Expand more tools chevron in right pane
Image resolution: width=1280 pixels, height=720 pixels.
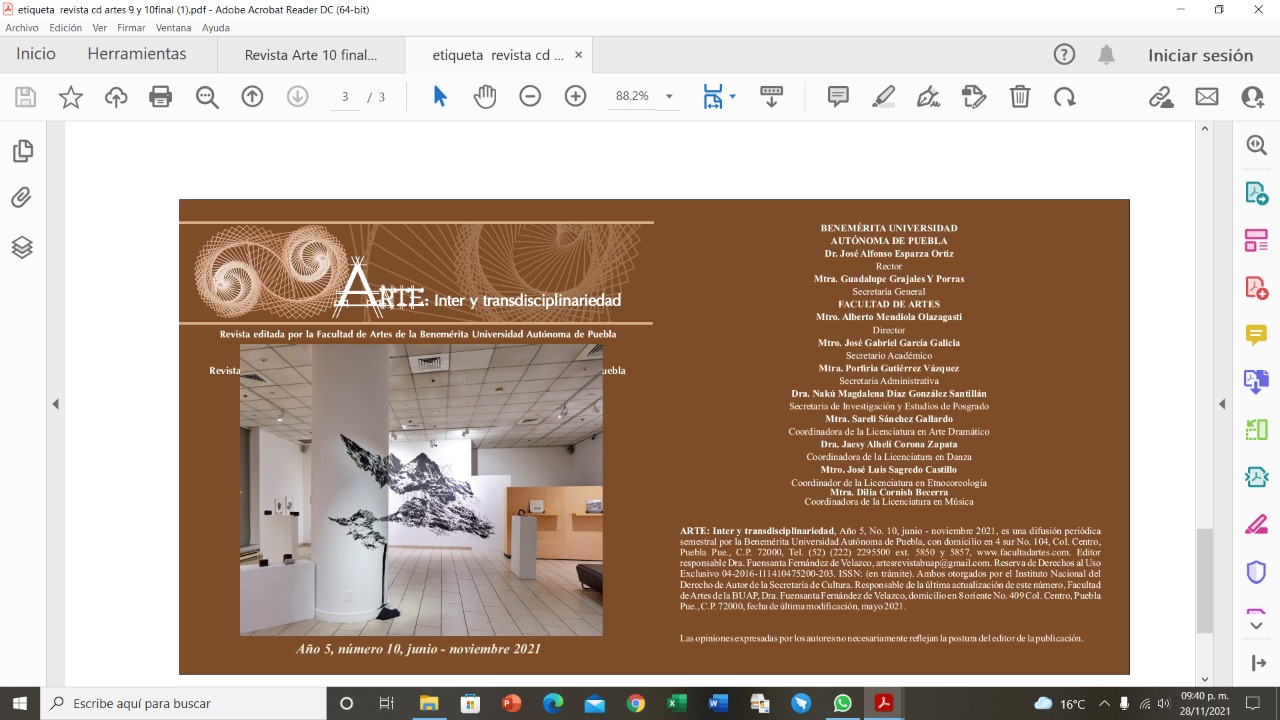click(x=1256, y=626)
